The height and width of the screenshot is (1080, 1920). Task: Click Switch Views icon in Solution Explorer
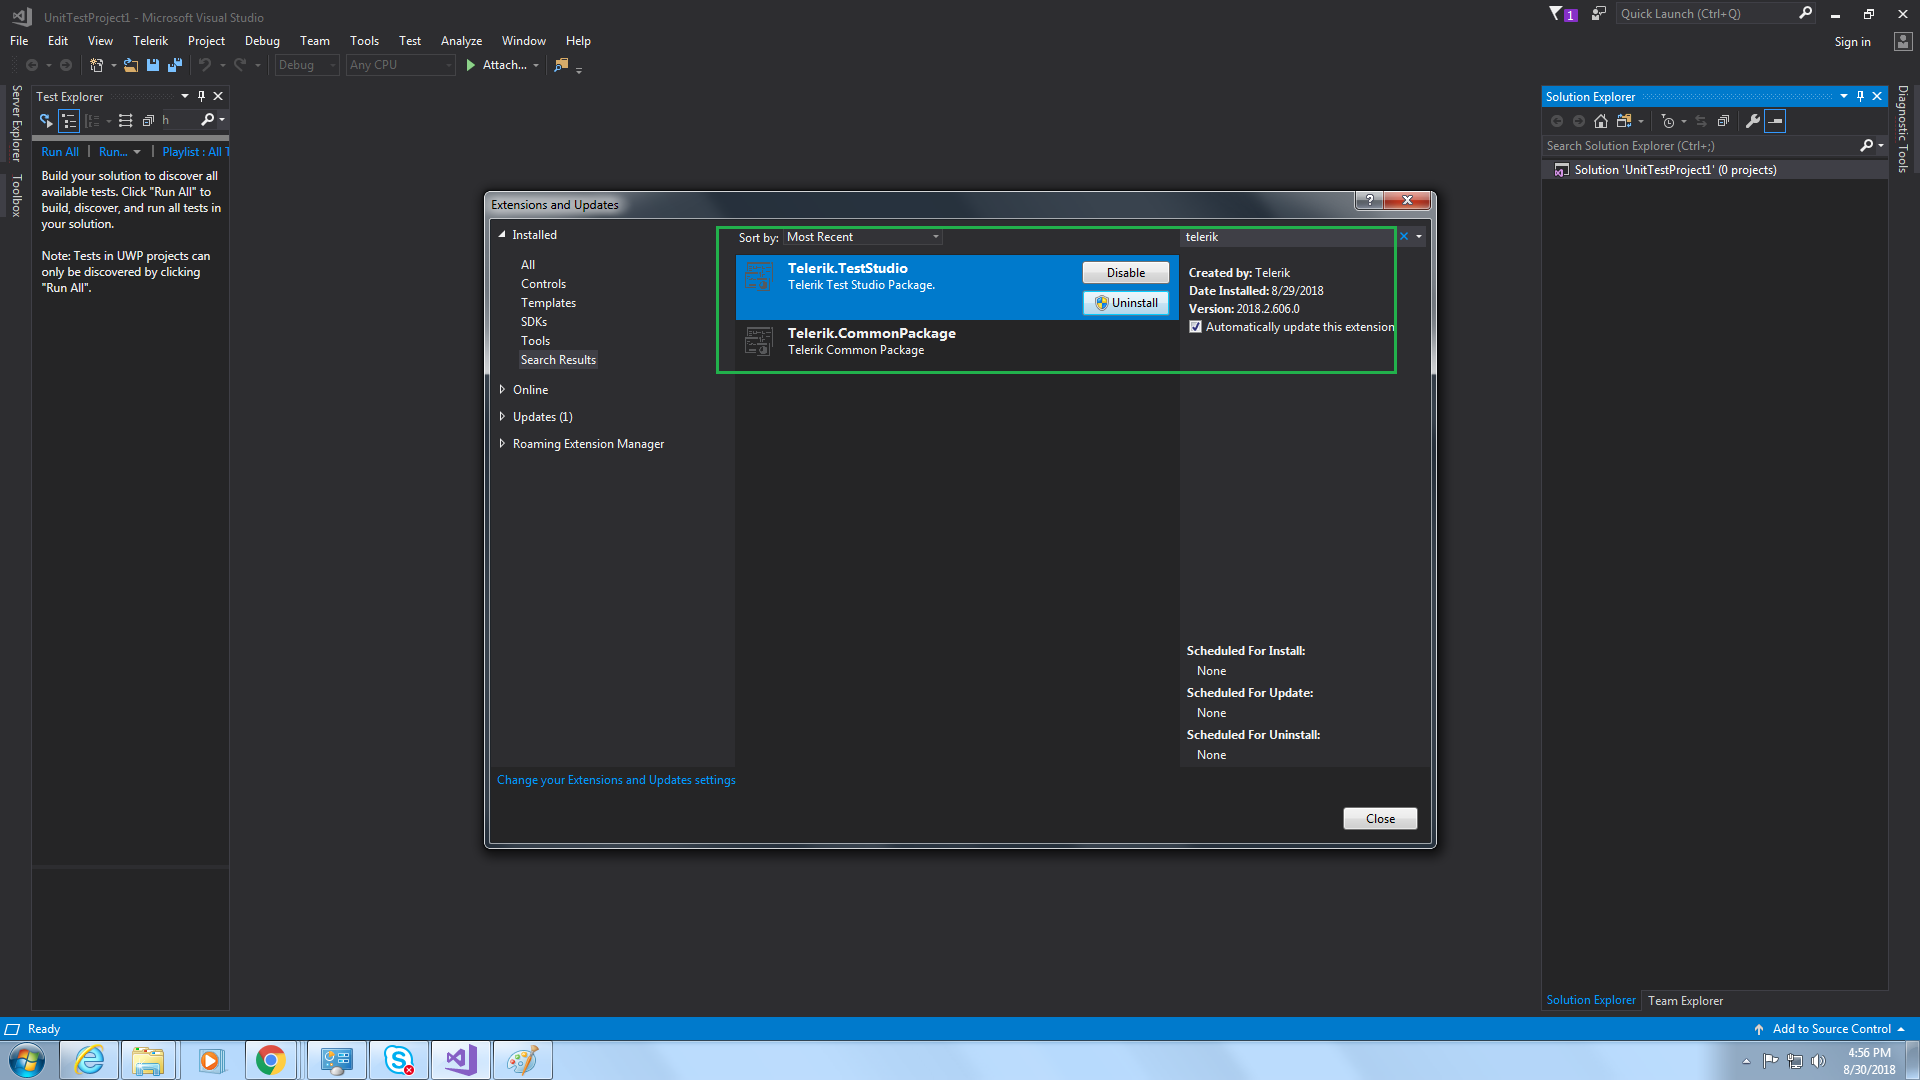1624,121
